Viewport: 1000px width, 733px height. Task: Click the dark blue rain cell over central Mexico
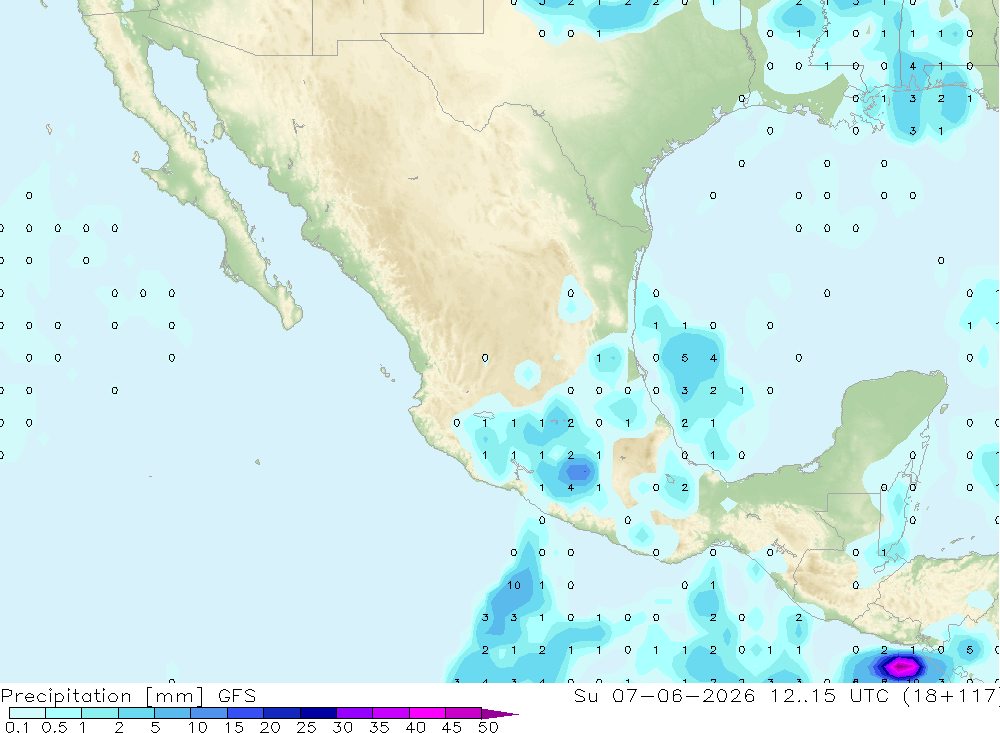click(x=577, y=473)
